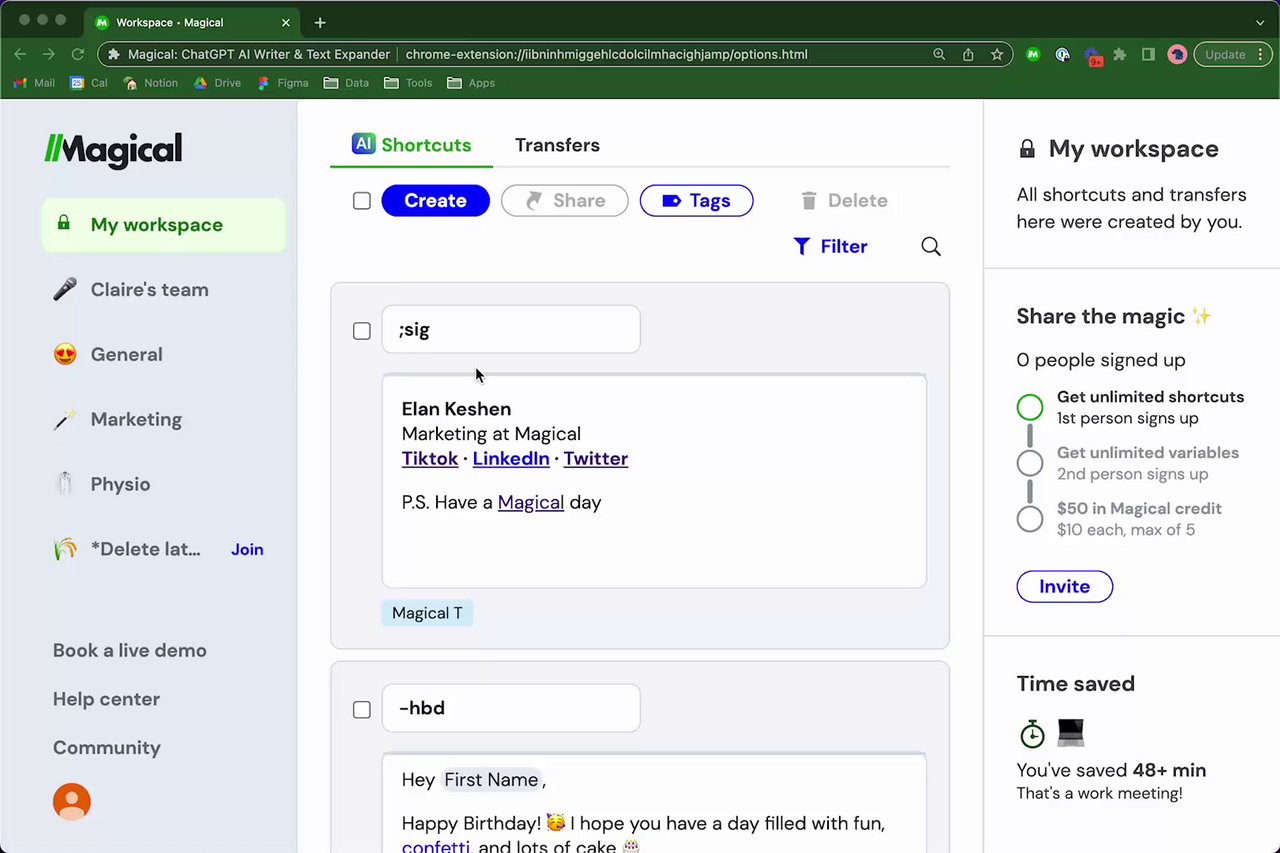This screenshot has height=853, width=1280.
Task: Click the search magnifier icon
Action: (x=931, y=247)
